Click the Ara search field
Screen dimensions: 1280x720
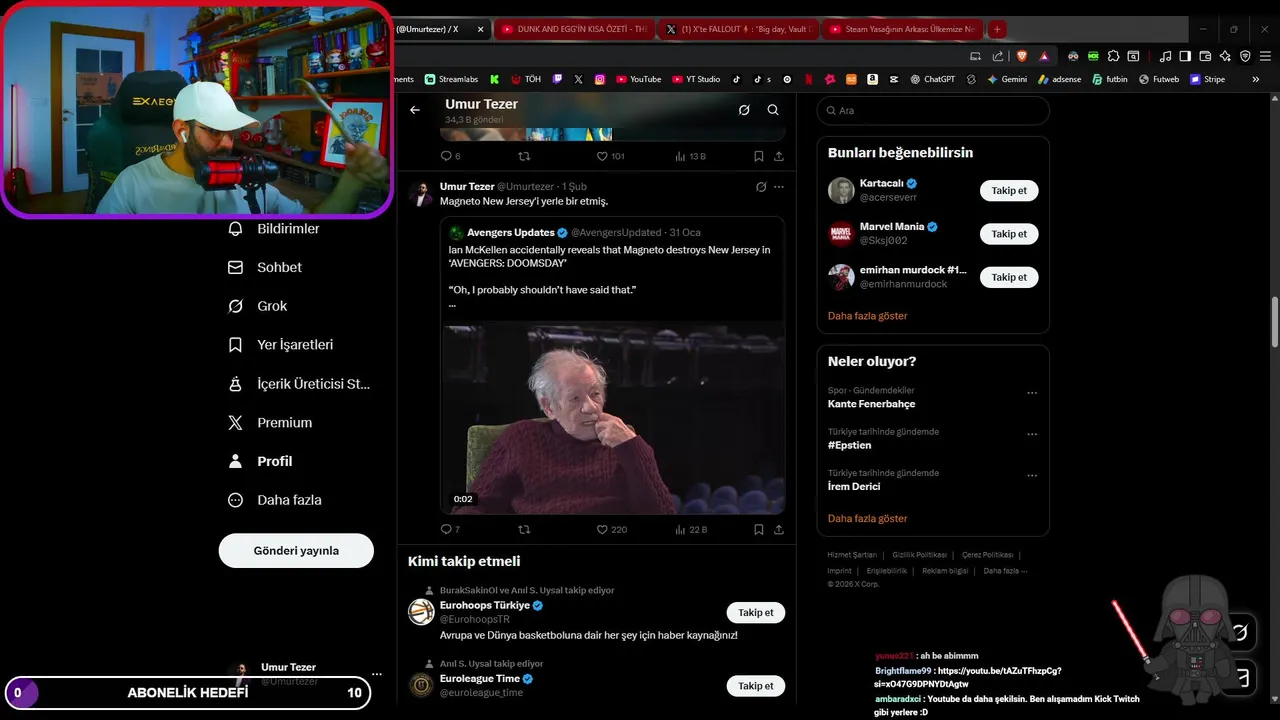click(933, 111)
